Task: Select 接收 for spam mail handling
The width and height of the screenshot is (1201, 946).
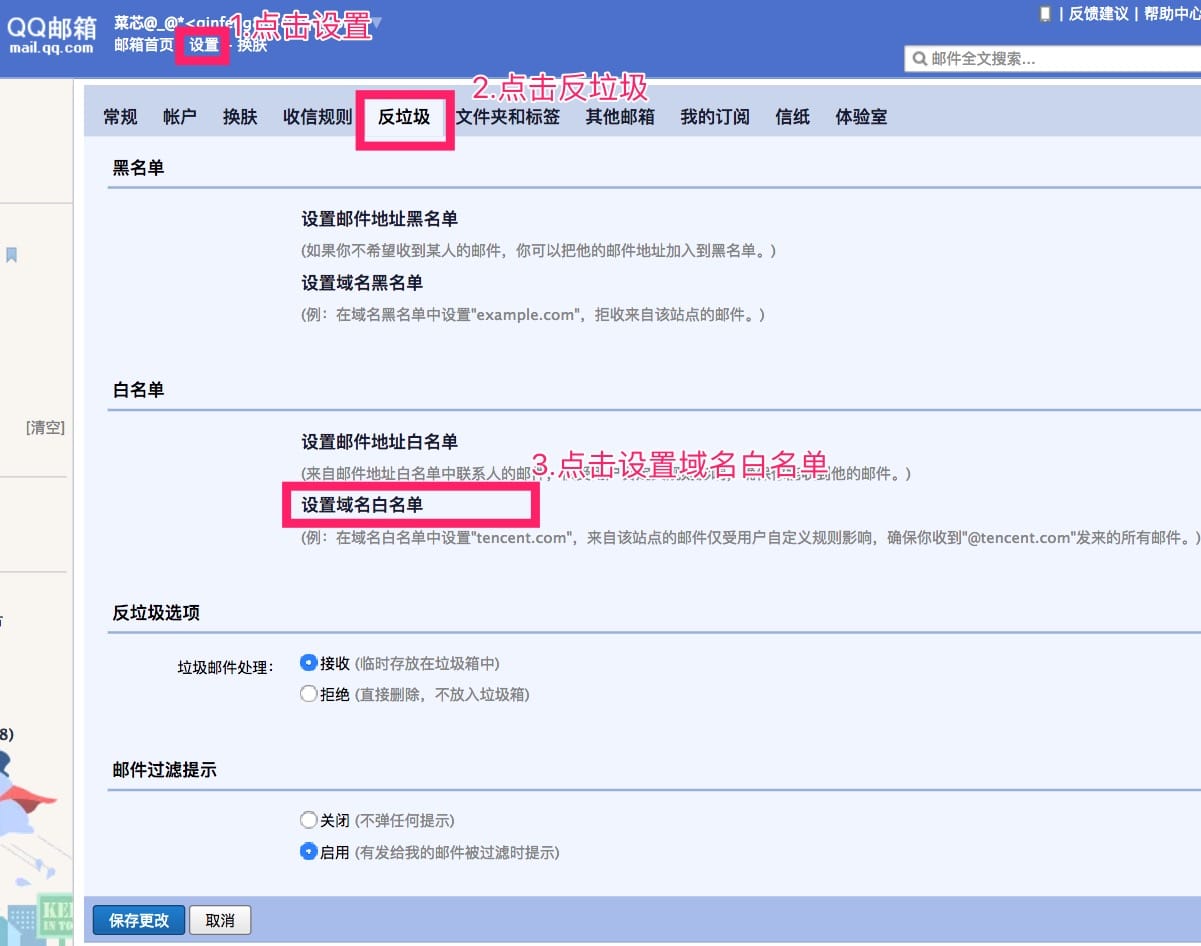Action: (x=309, y=663)
